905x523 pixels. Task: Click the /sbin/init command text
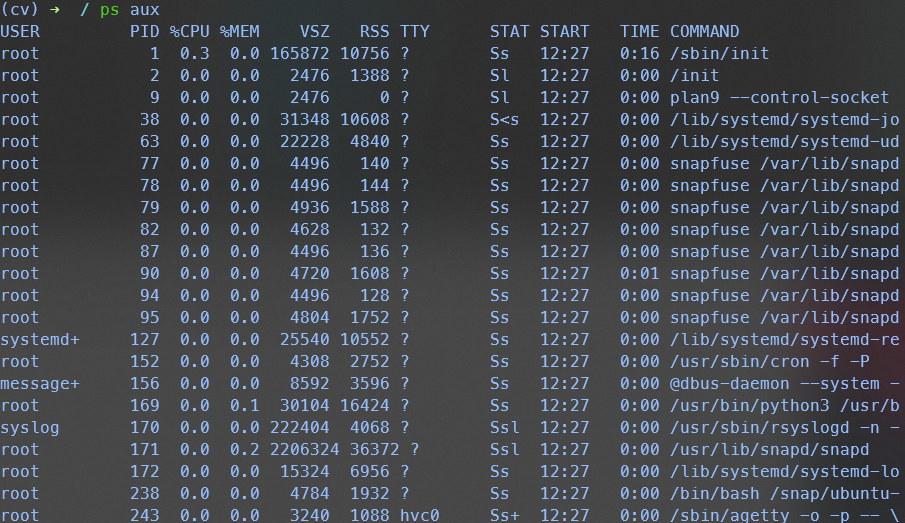coord(719,54)
